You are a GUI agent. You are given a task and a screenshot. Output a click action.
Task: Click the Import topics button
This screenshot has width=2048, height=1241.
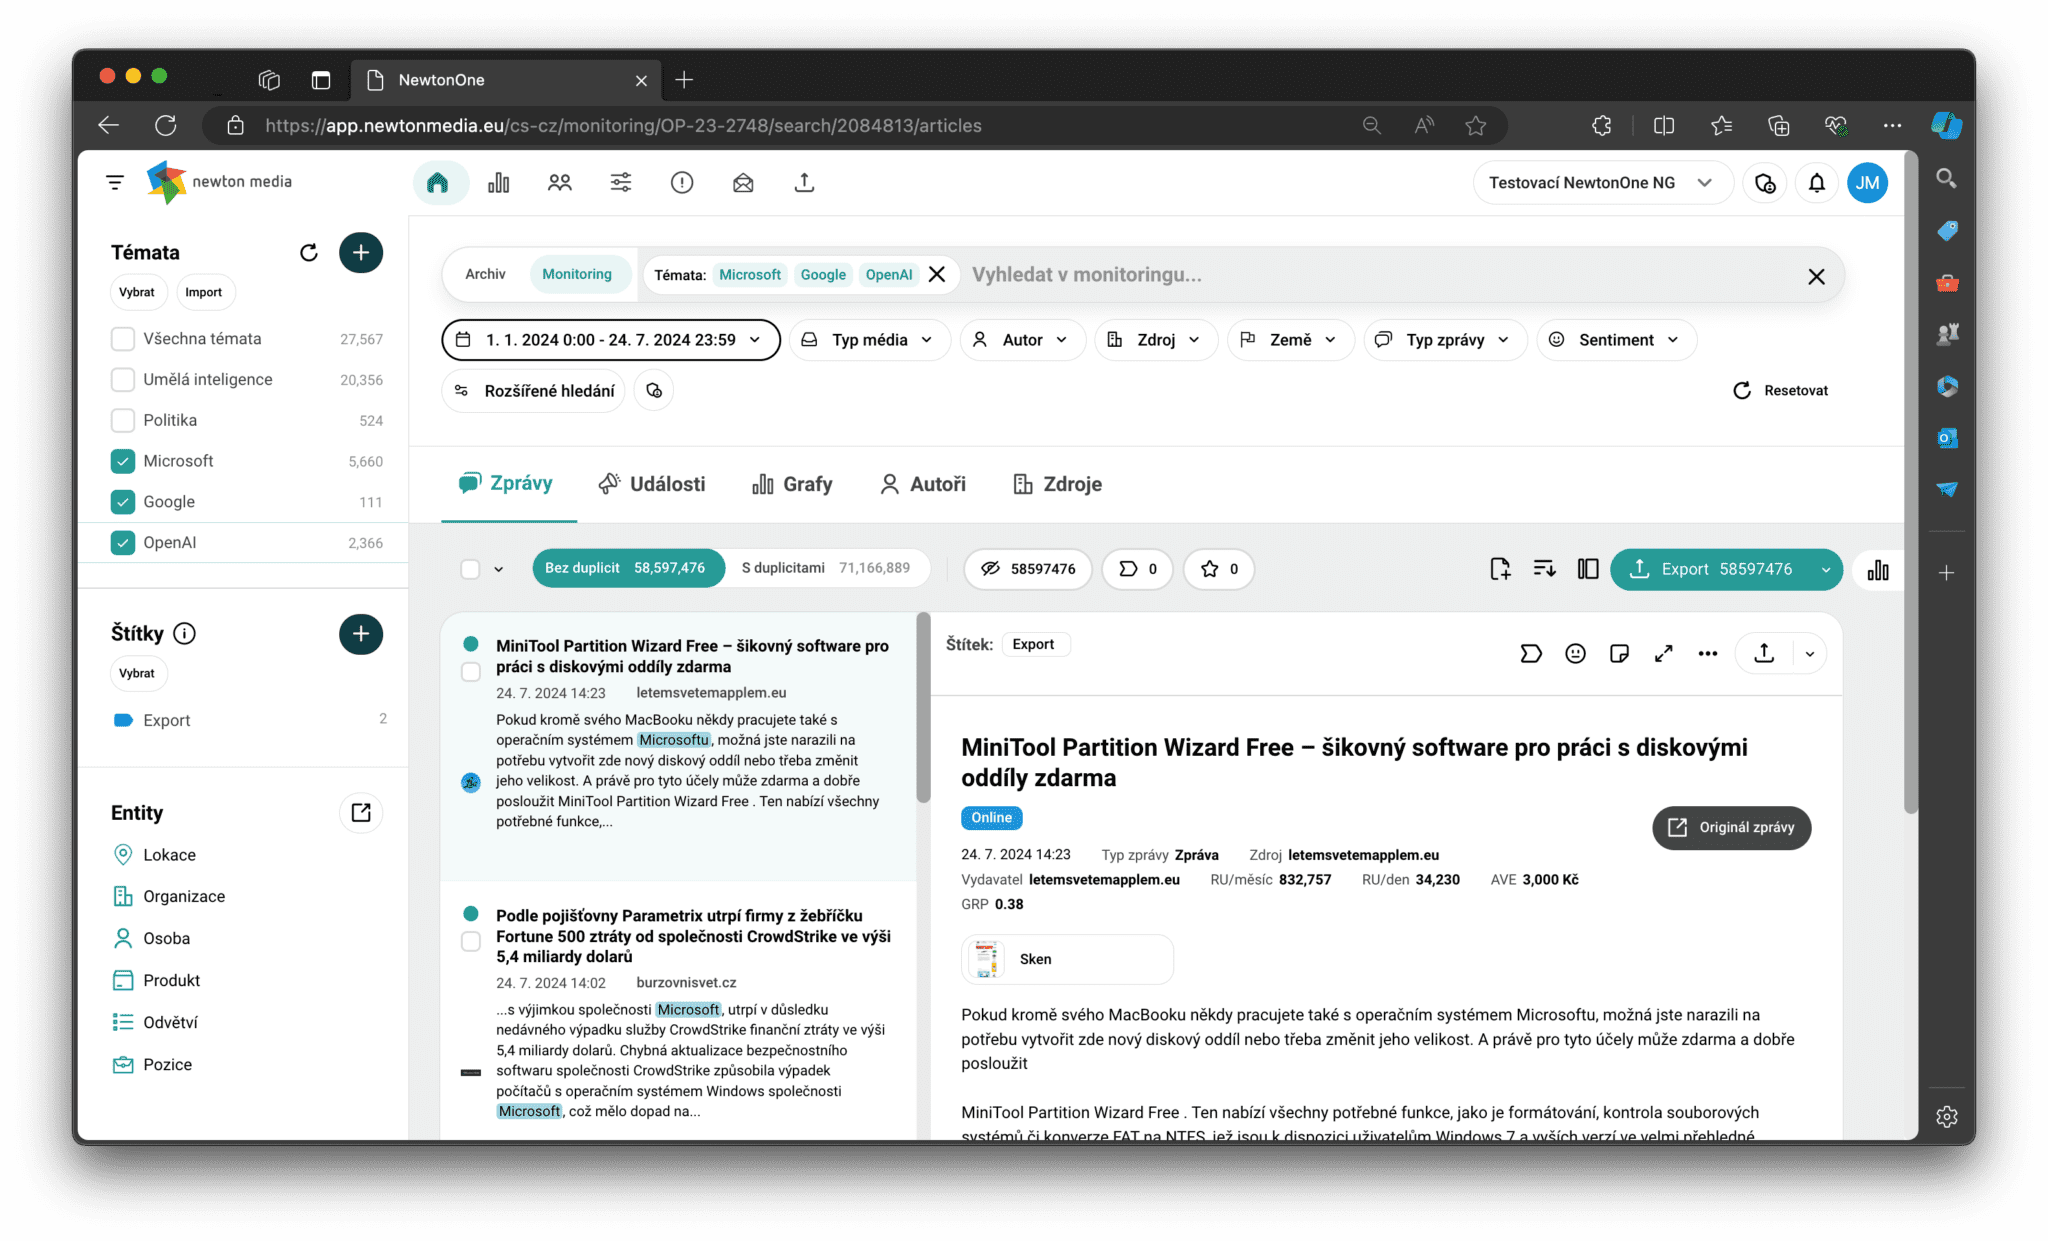[204, 292]
